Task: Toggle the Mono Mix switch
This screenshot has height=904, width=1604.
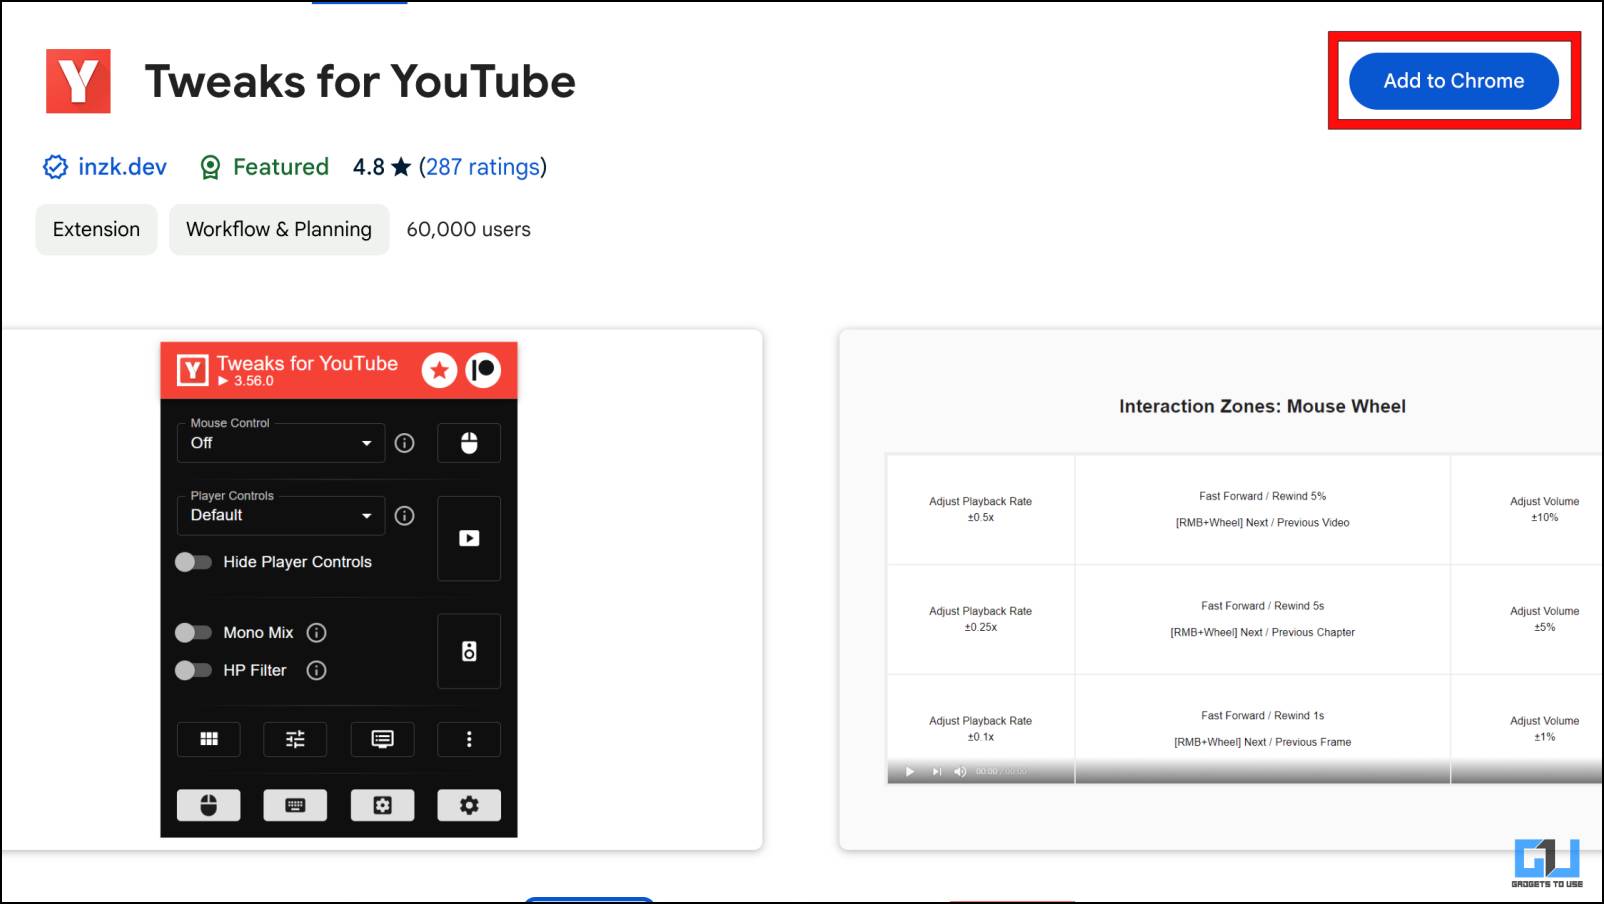Action: [193, 632]
